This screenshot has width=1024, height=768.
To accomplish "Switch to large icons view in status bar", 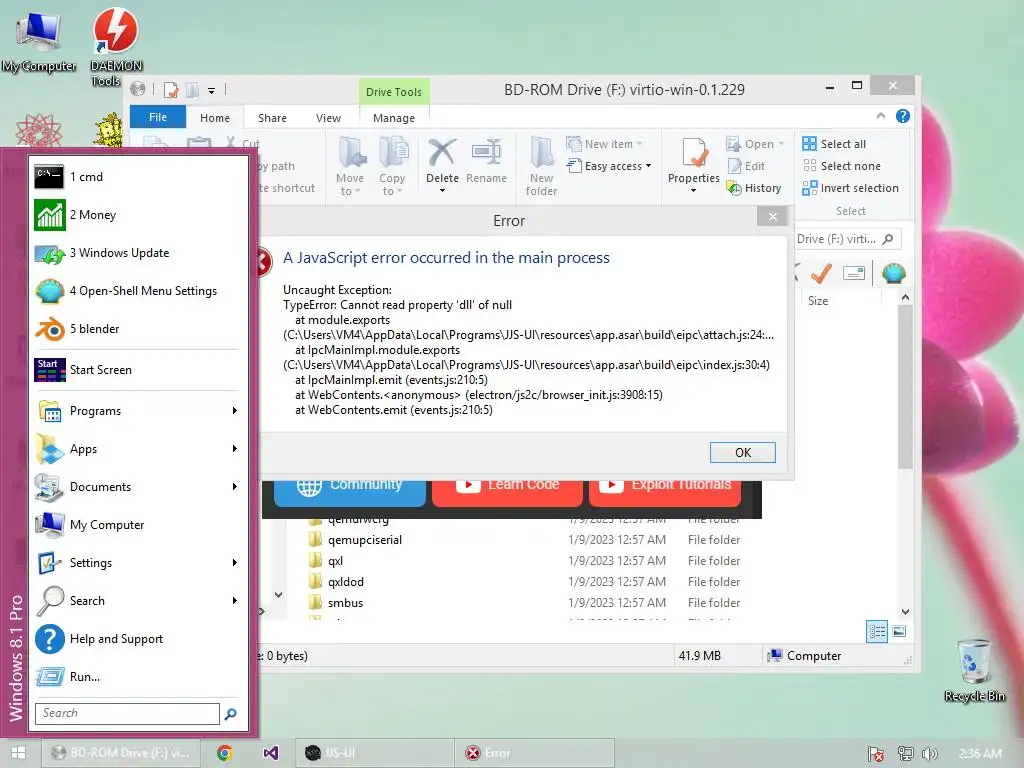I will point(899,632).
